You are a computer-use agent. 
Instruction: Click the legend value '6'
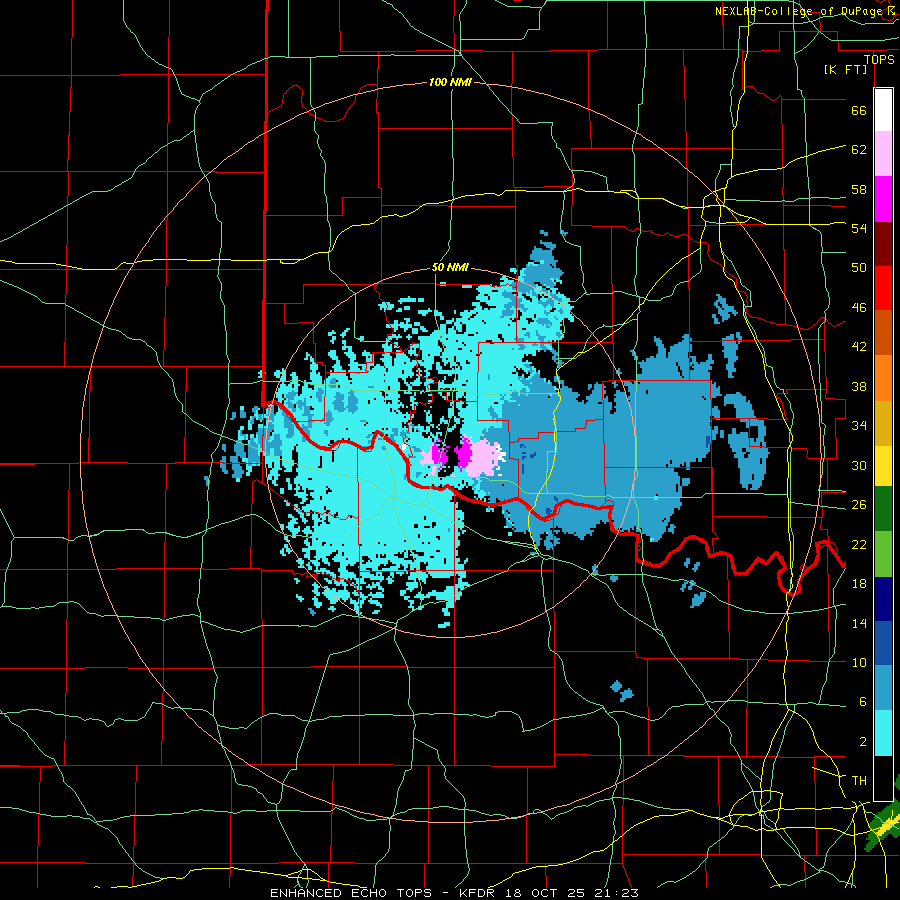tap(862, 702)
